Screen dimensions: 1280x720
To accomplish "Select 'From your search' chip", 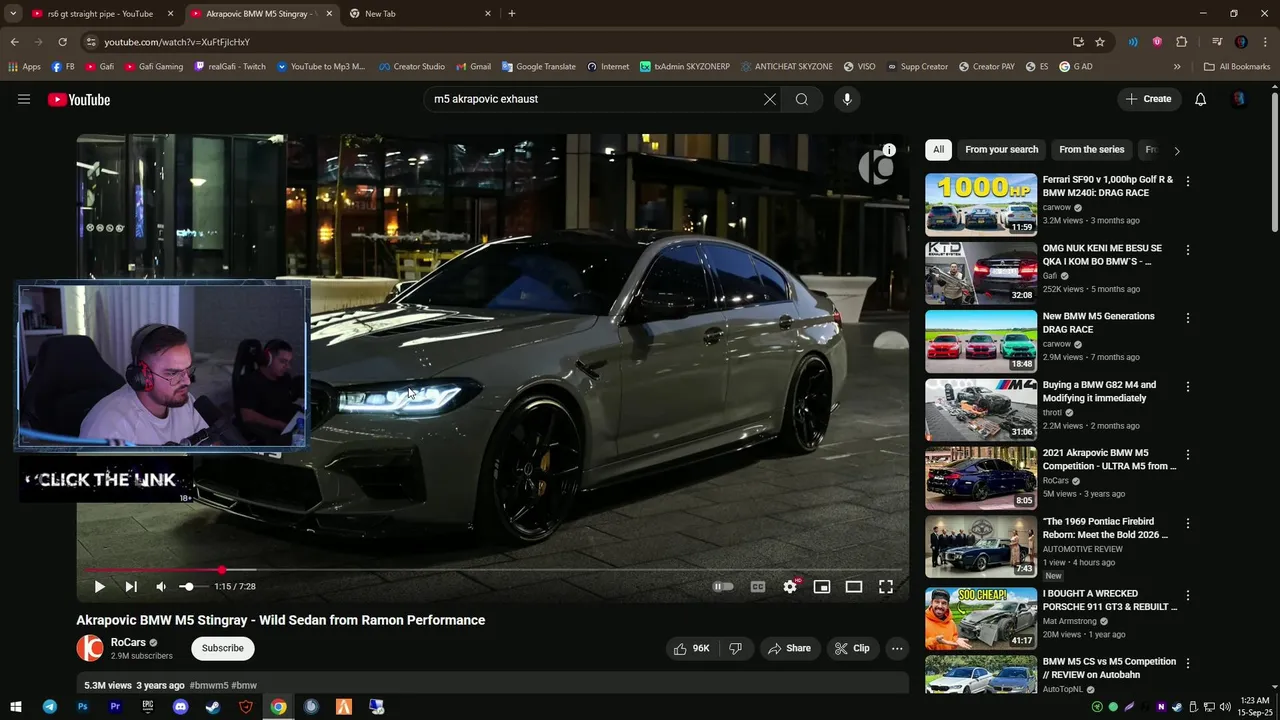I will tap(1002, 150).
